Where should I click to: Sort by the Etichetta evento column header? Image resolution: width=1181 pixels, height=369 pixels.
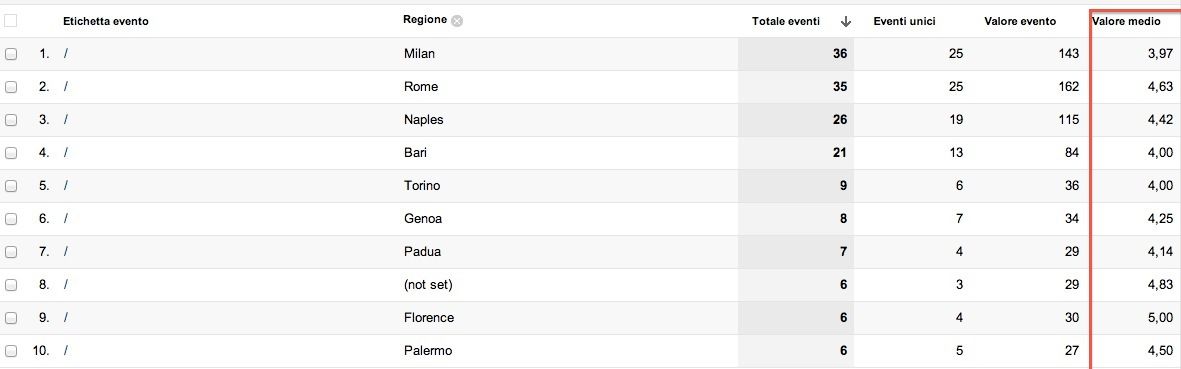tap(105, 22)
